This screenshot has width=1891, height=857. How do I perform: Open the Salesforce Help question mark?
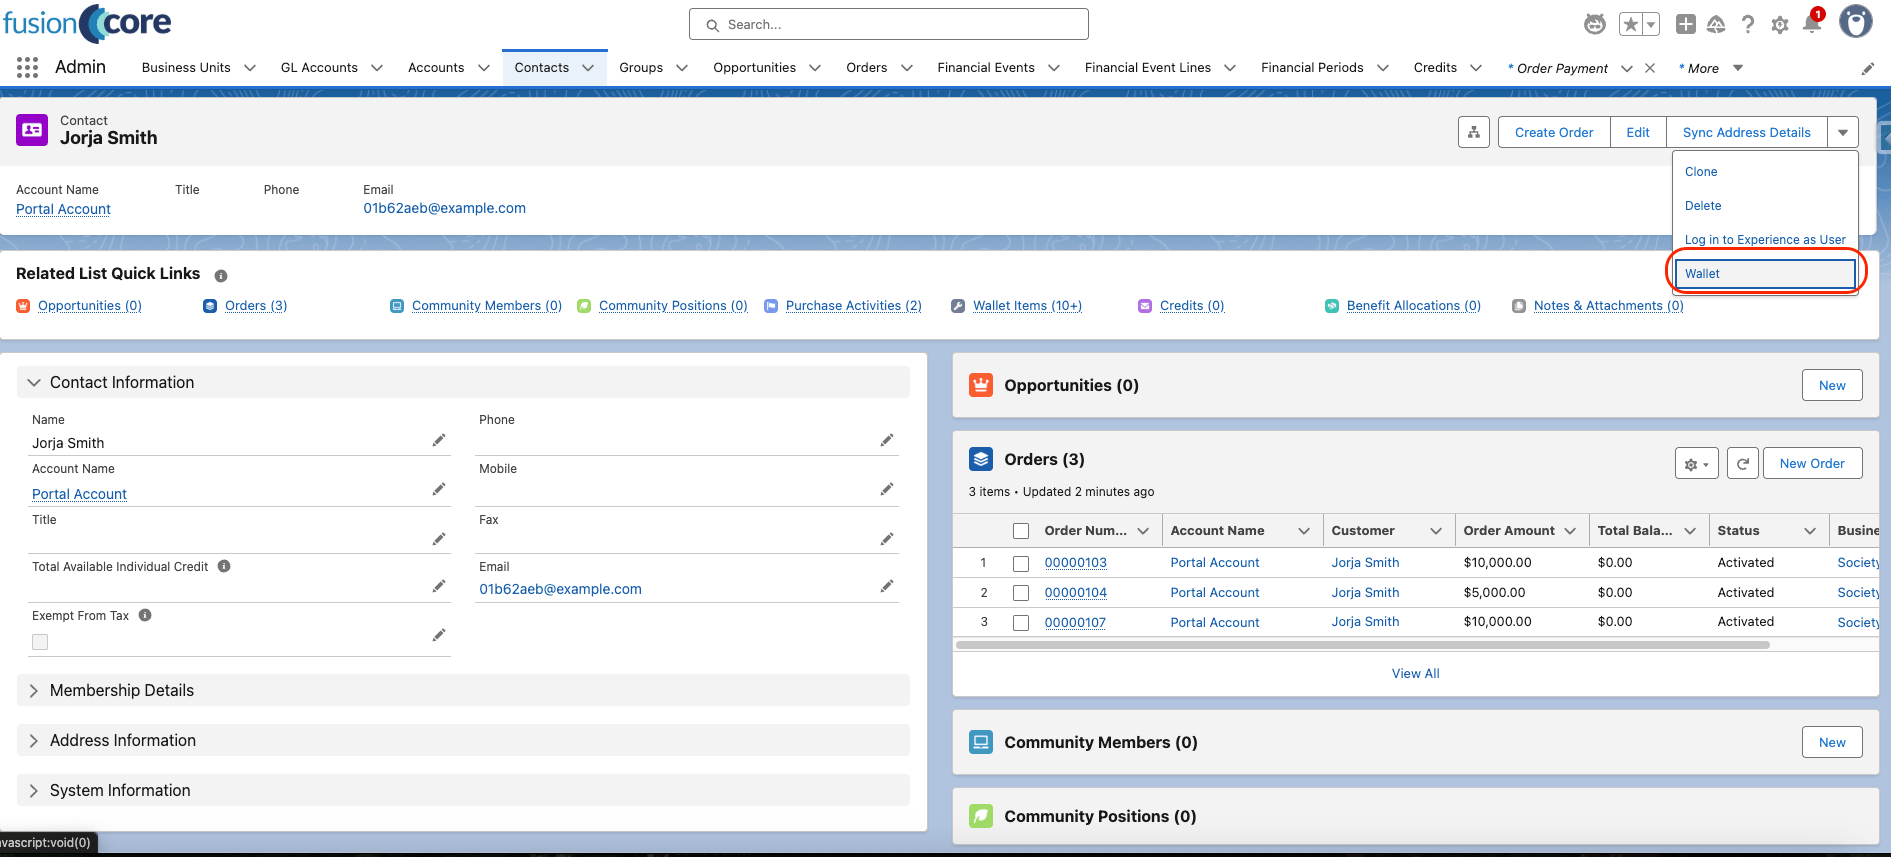click(x=1748, y=24)
